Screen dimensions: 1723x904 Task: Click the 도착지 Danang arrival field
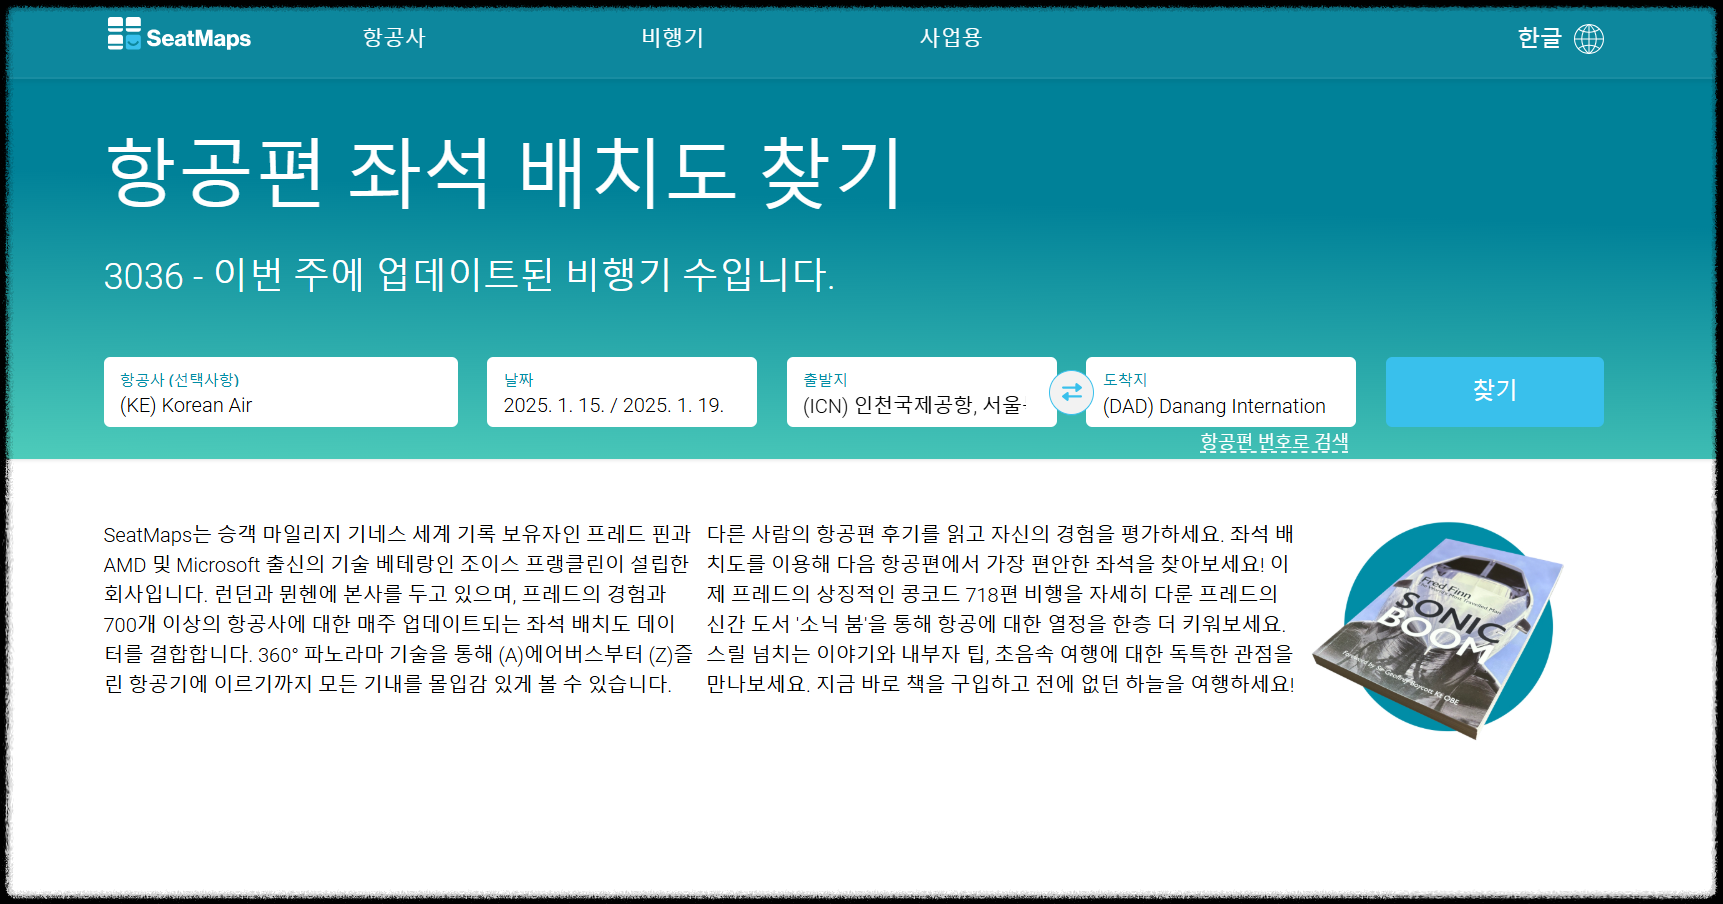pyautogui.click(x=1221, y=392)
